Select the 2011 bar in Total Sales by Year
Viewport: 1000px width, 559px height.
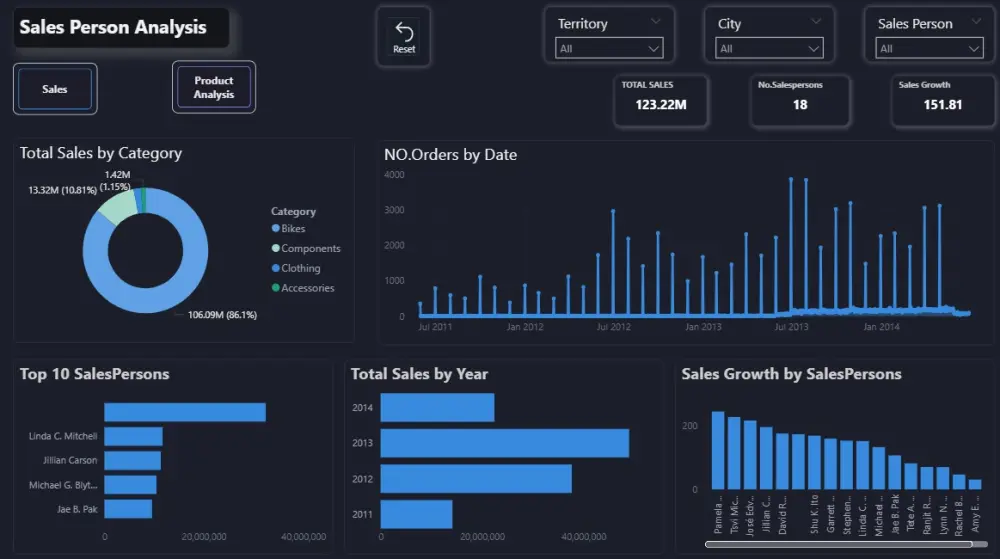click(x=416, y=514)
